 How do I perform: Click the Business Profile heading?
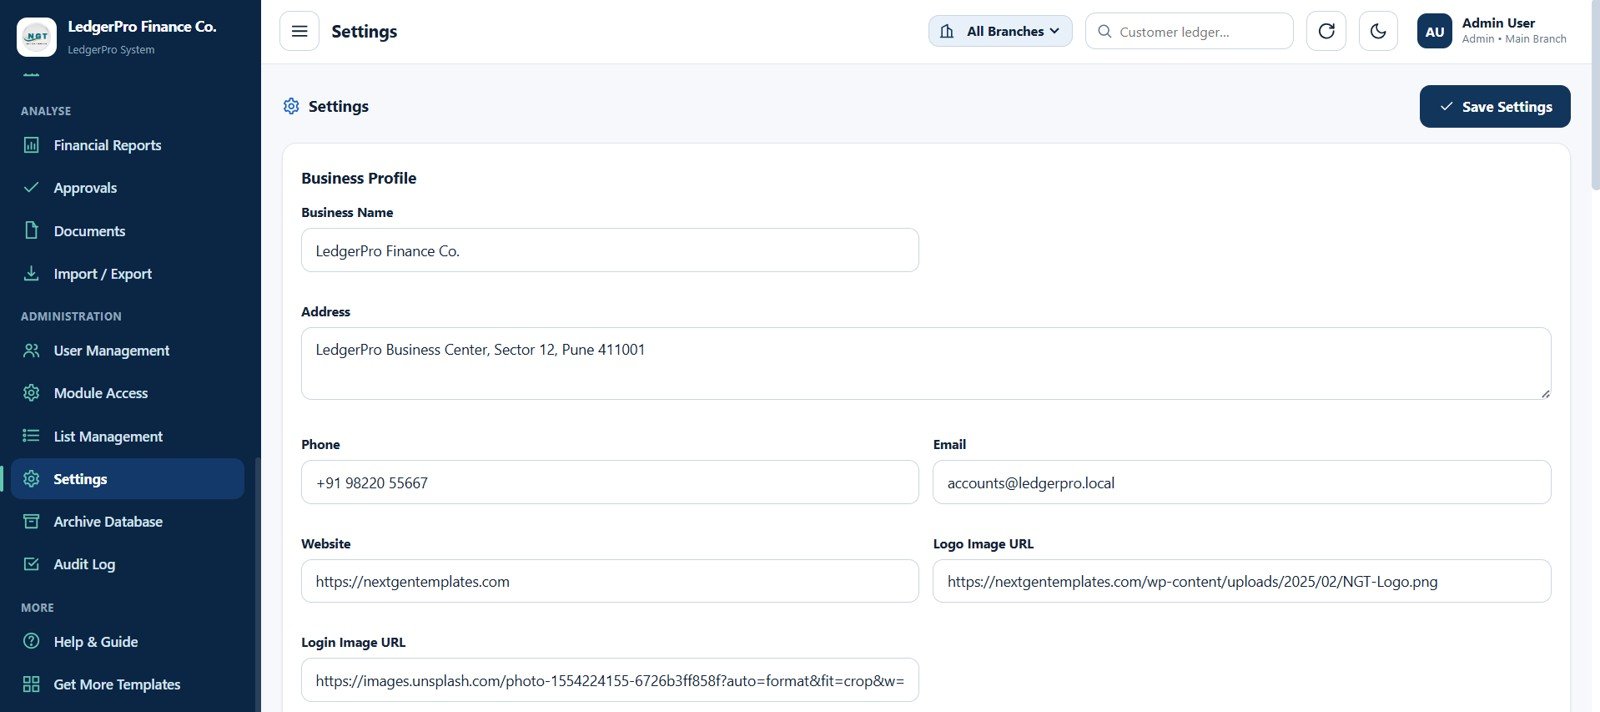point(359,178)
